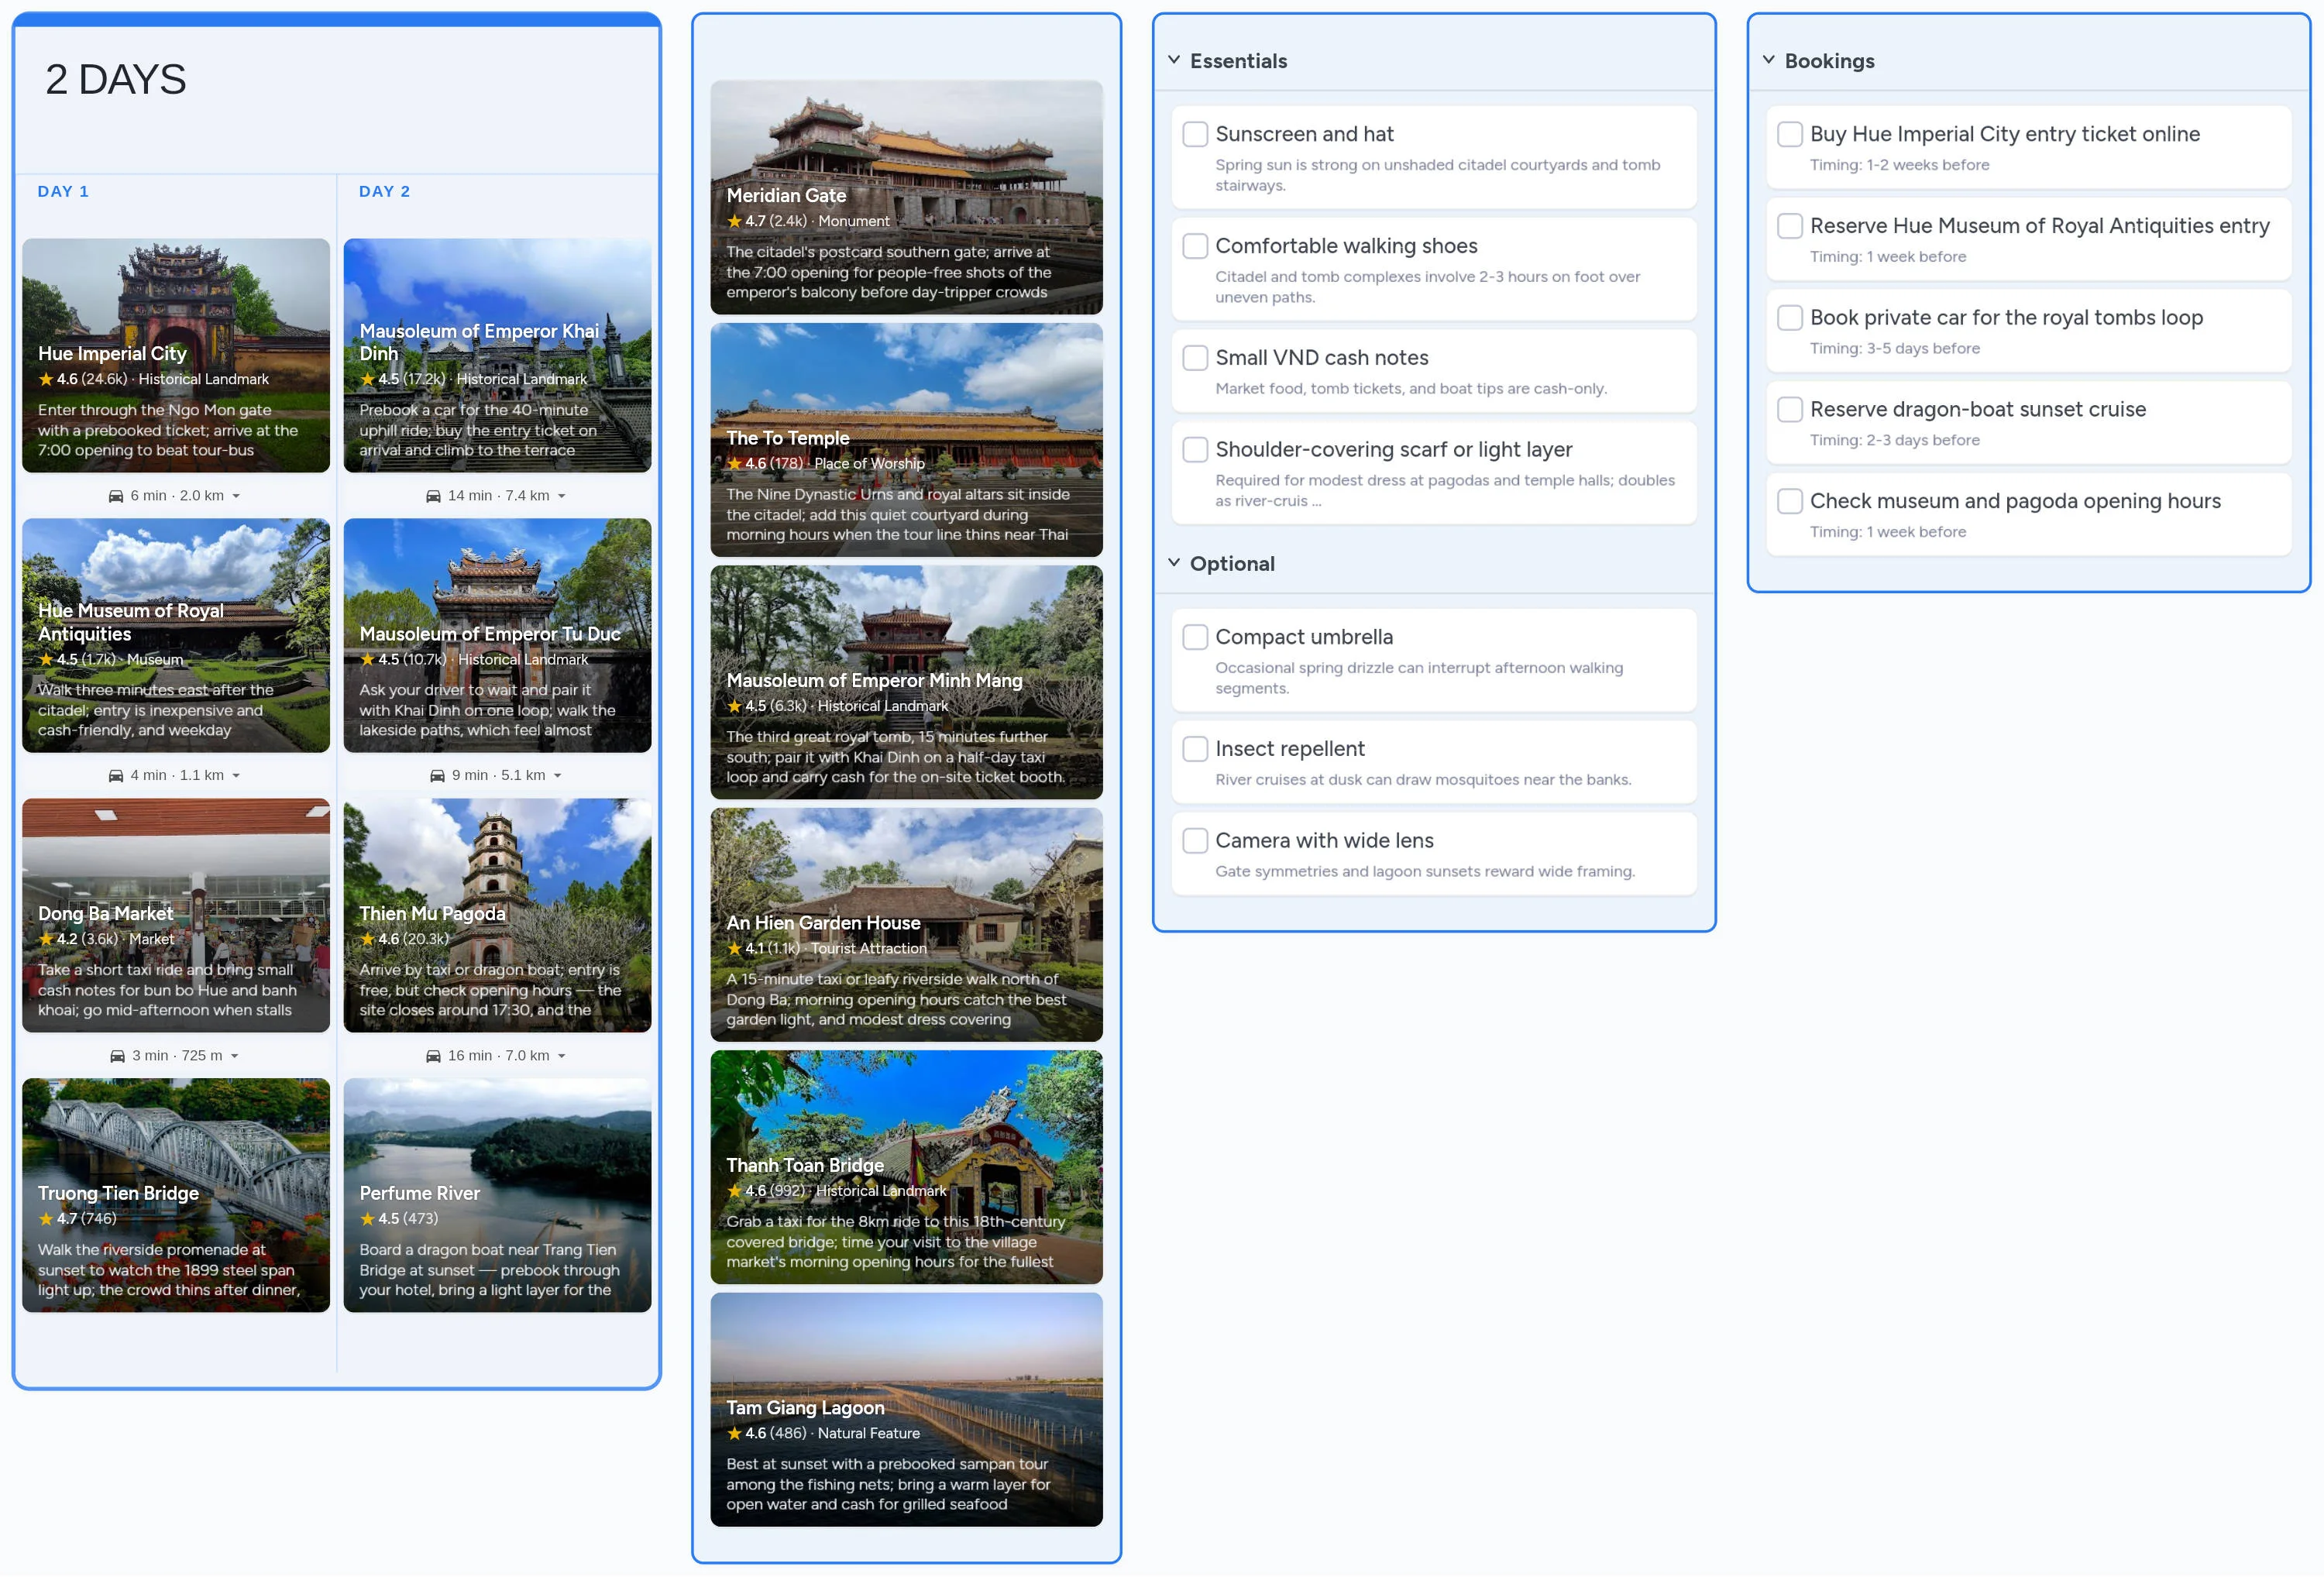2324x1577 pixels.
Task: Collapse the Optional section
Action: click(x=1174, y=563)
